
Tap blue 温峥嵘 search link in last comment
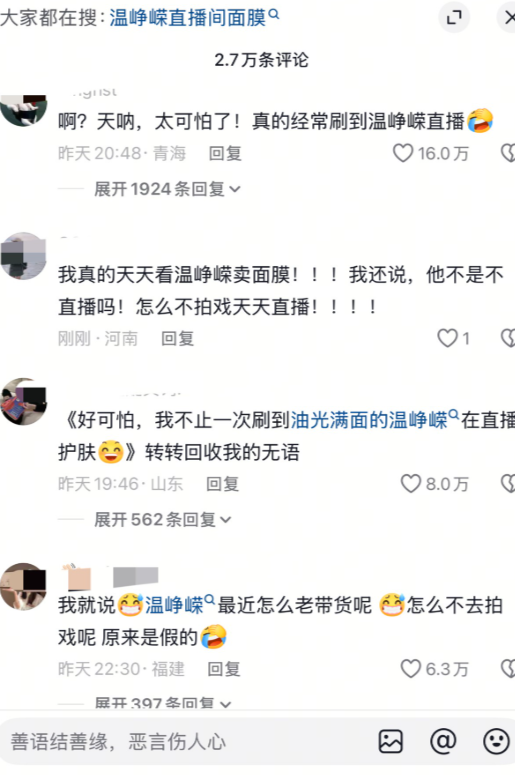(x=179, y=605)
